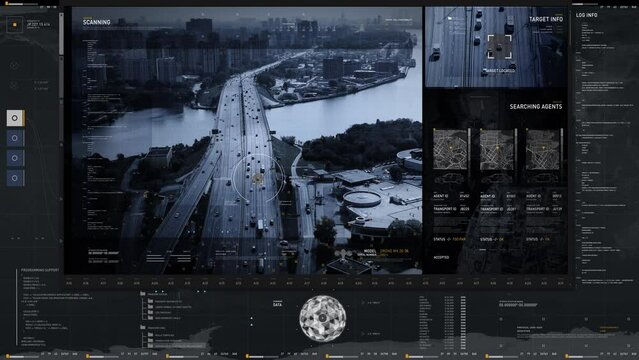Expand the second root folder in file tree
Screen dimensions: 639x360
(143, 327)
